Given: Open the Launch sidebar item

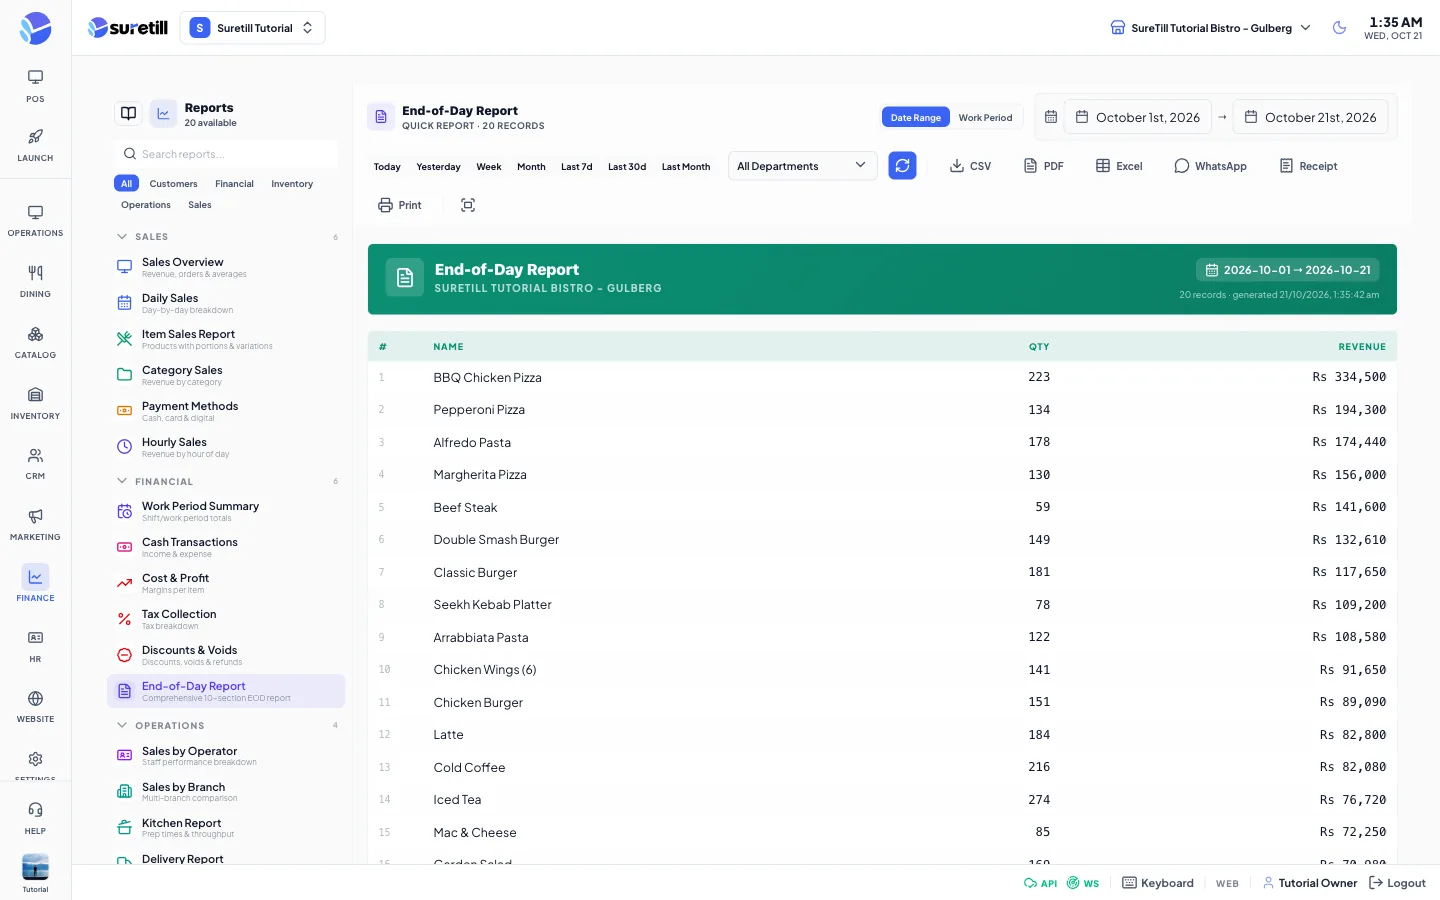Looking at the screenshot, I should point(35,145).
